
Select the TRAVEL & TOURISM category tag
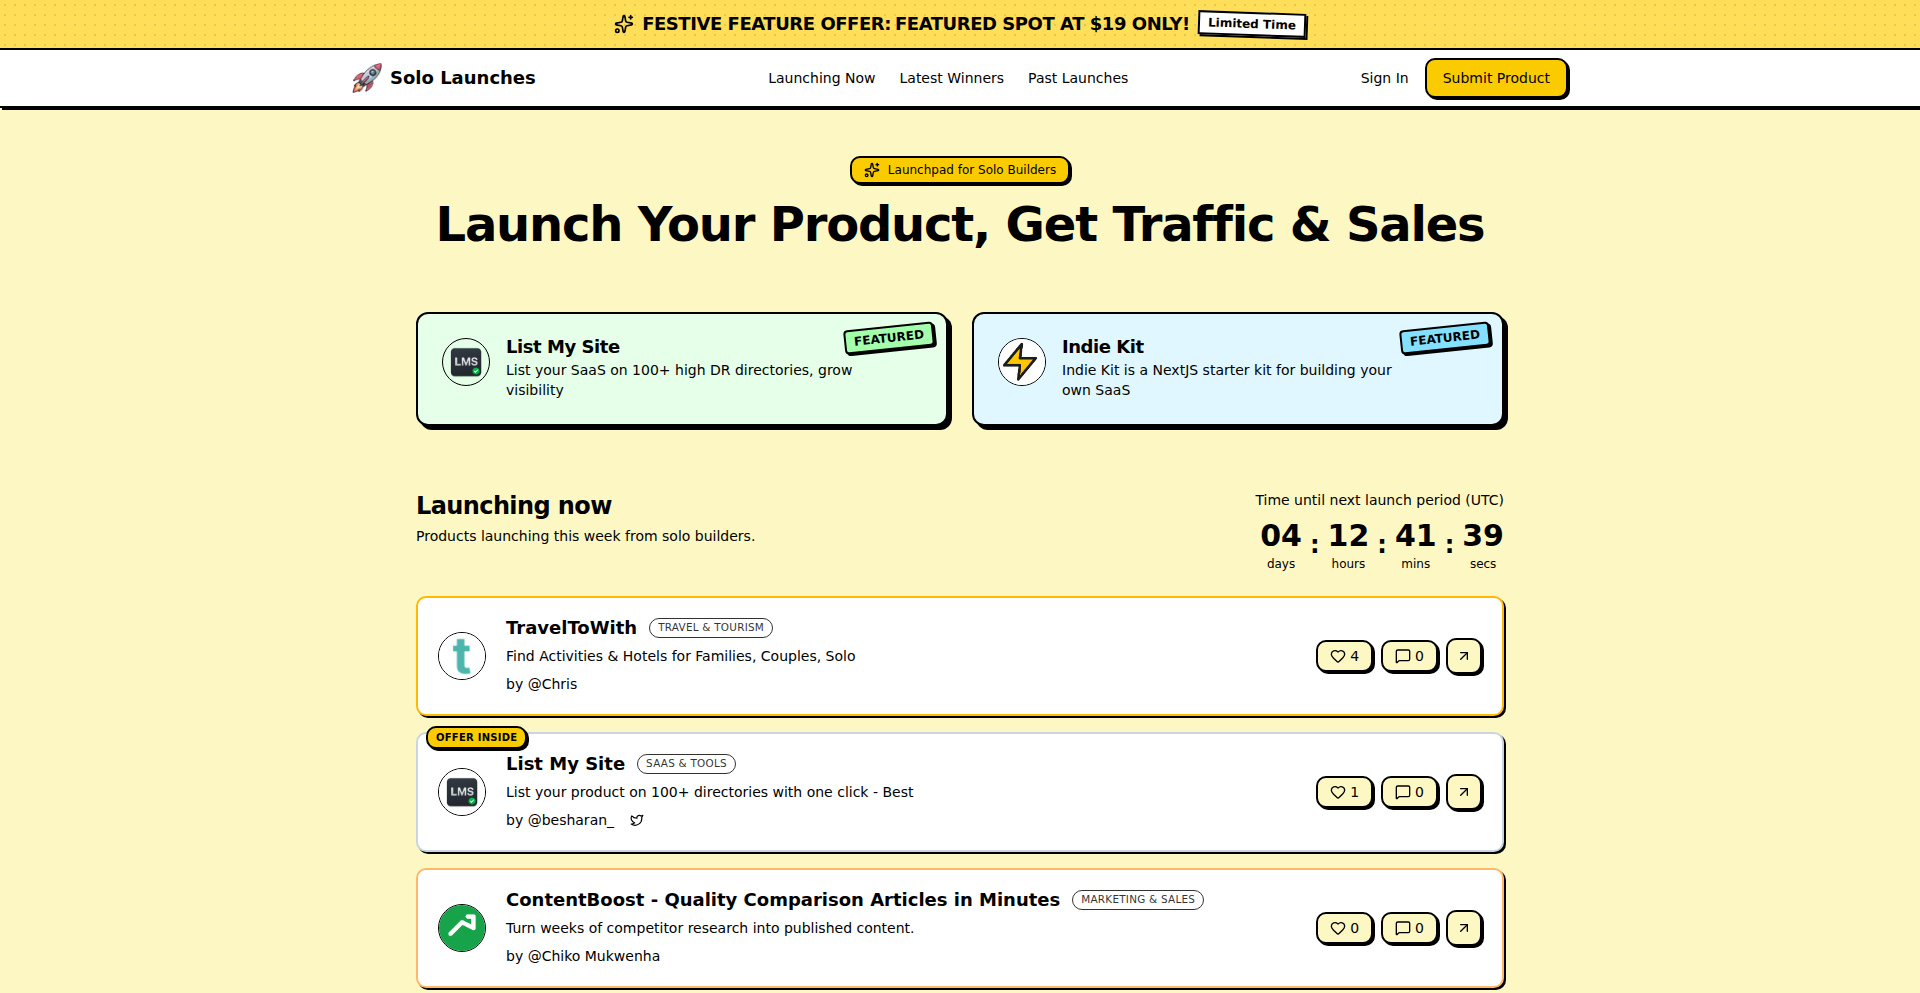711,627
